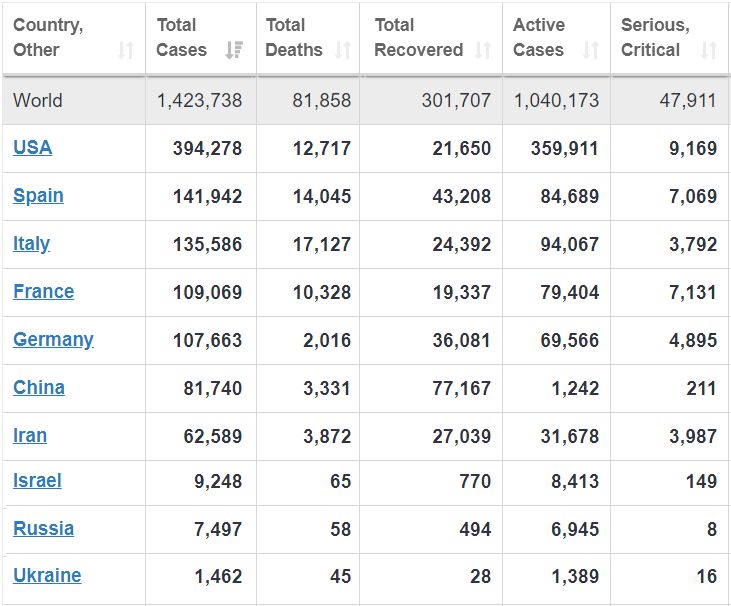Open the Spain country link
The image size is (731, 606).
38,196
